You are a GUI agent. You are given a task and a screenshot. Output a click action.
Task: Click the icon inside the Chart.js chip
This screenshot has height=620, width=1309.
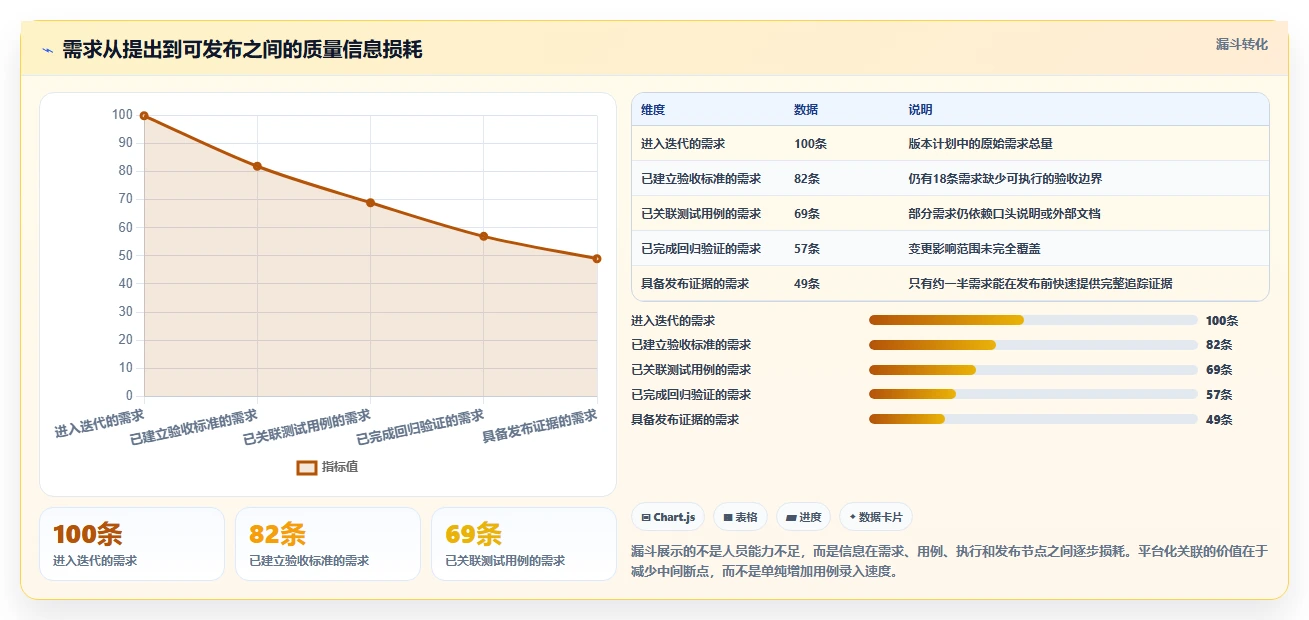[646, 517]
